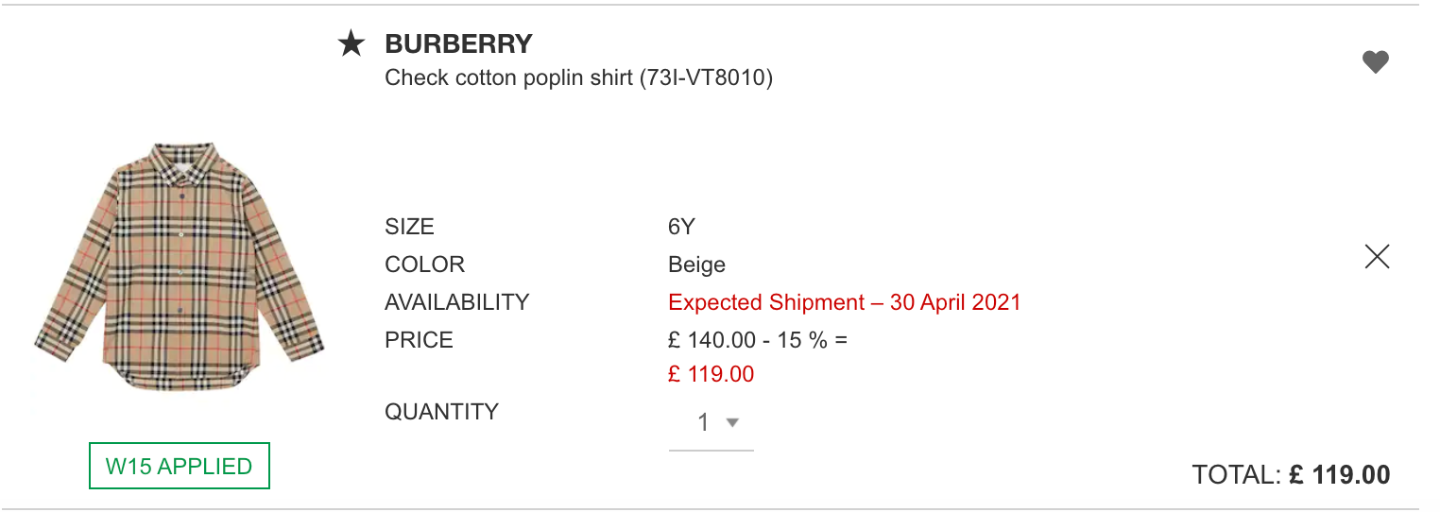Click the TOTAL: £ 119.00 amount

click(x=1291, y=475)
